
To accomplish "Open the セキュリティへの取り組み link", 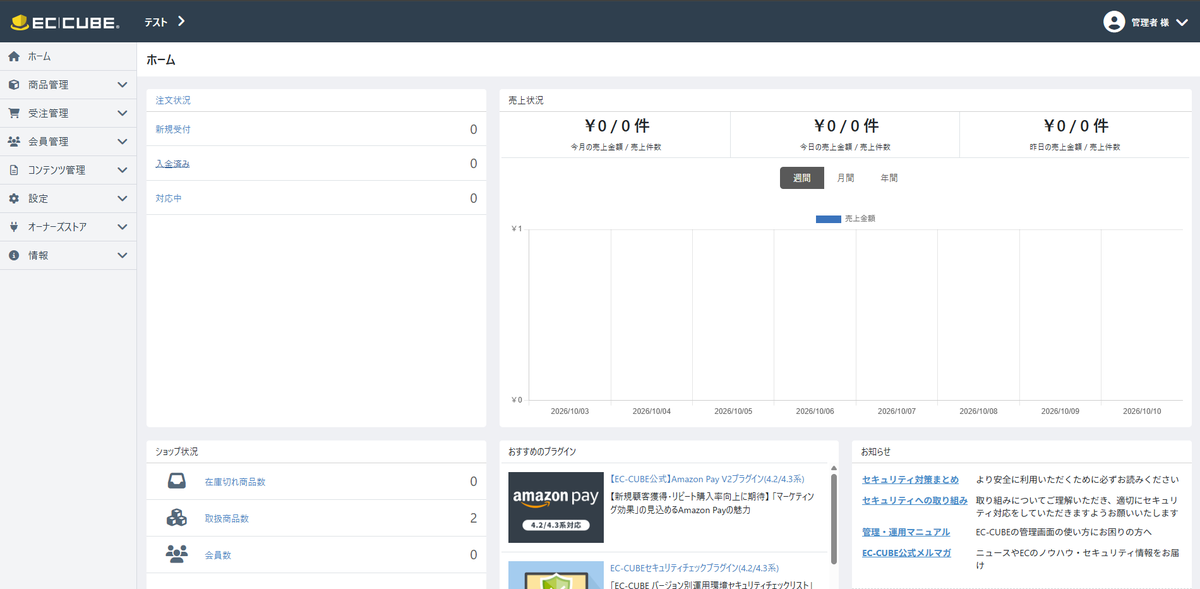I will click(915, 500).
